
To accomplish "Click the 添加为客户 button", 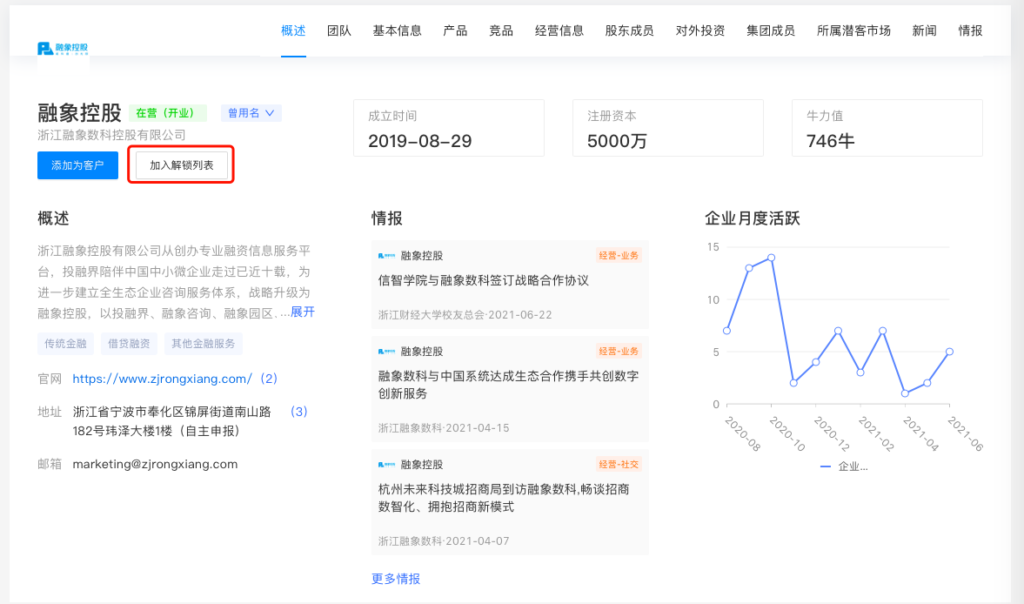I will coord(78,165).
